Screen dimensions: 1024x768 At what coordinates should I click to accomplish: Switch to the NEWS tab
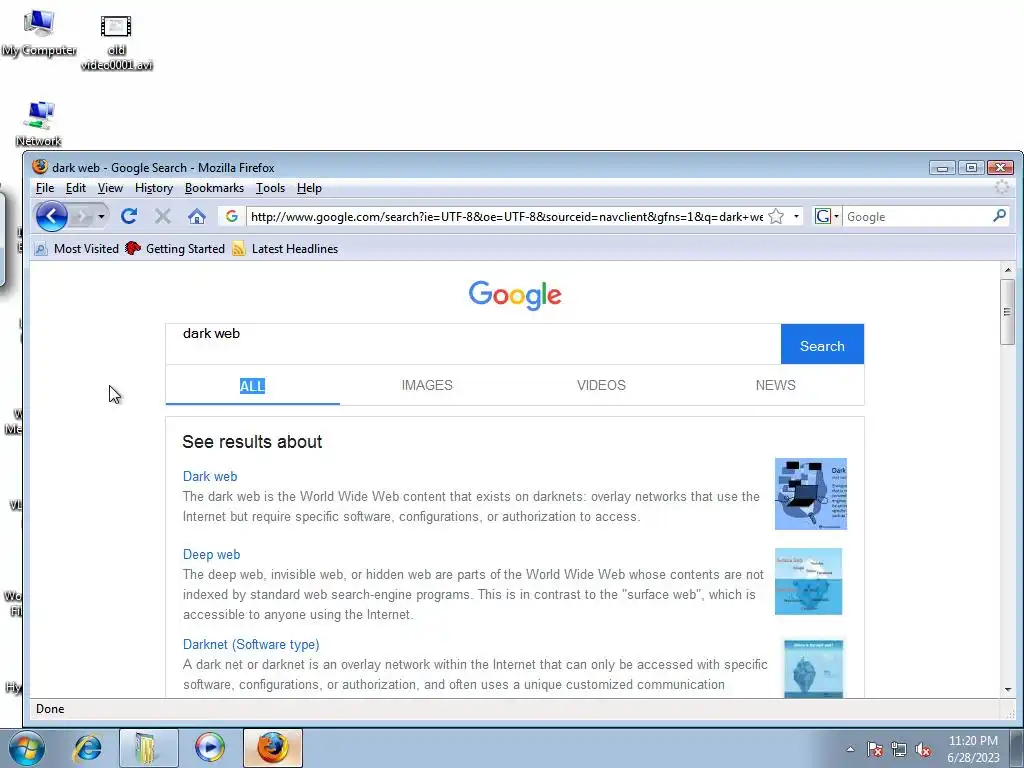click(x=776, y=385)
